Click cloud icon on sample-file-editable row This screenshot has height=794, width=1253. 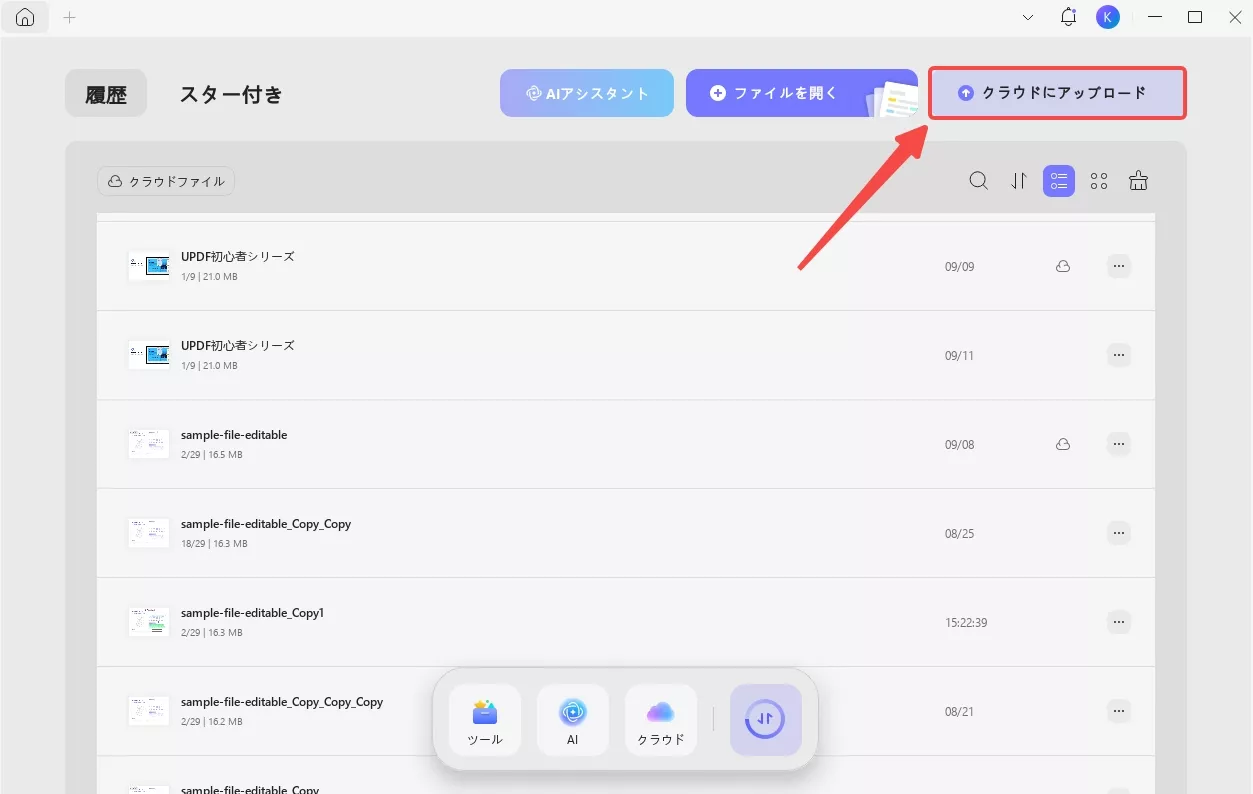tap(1063, 444)
